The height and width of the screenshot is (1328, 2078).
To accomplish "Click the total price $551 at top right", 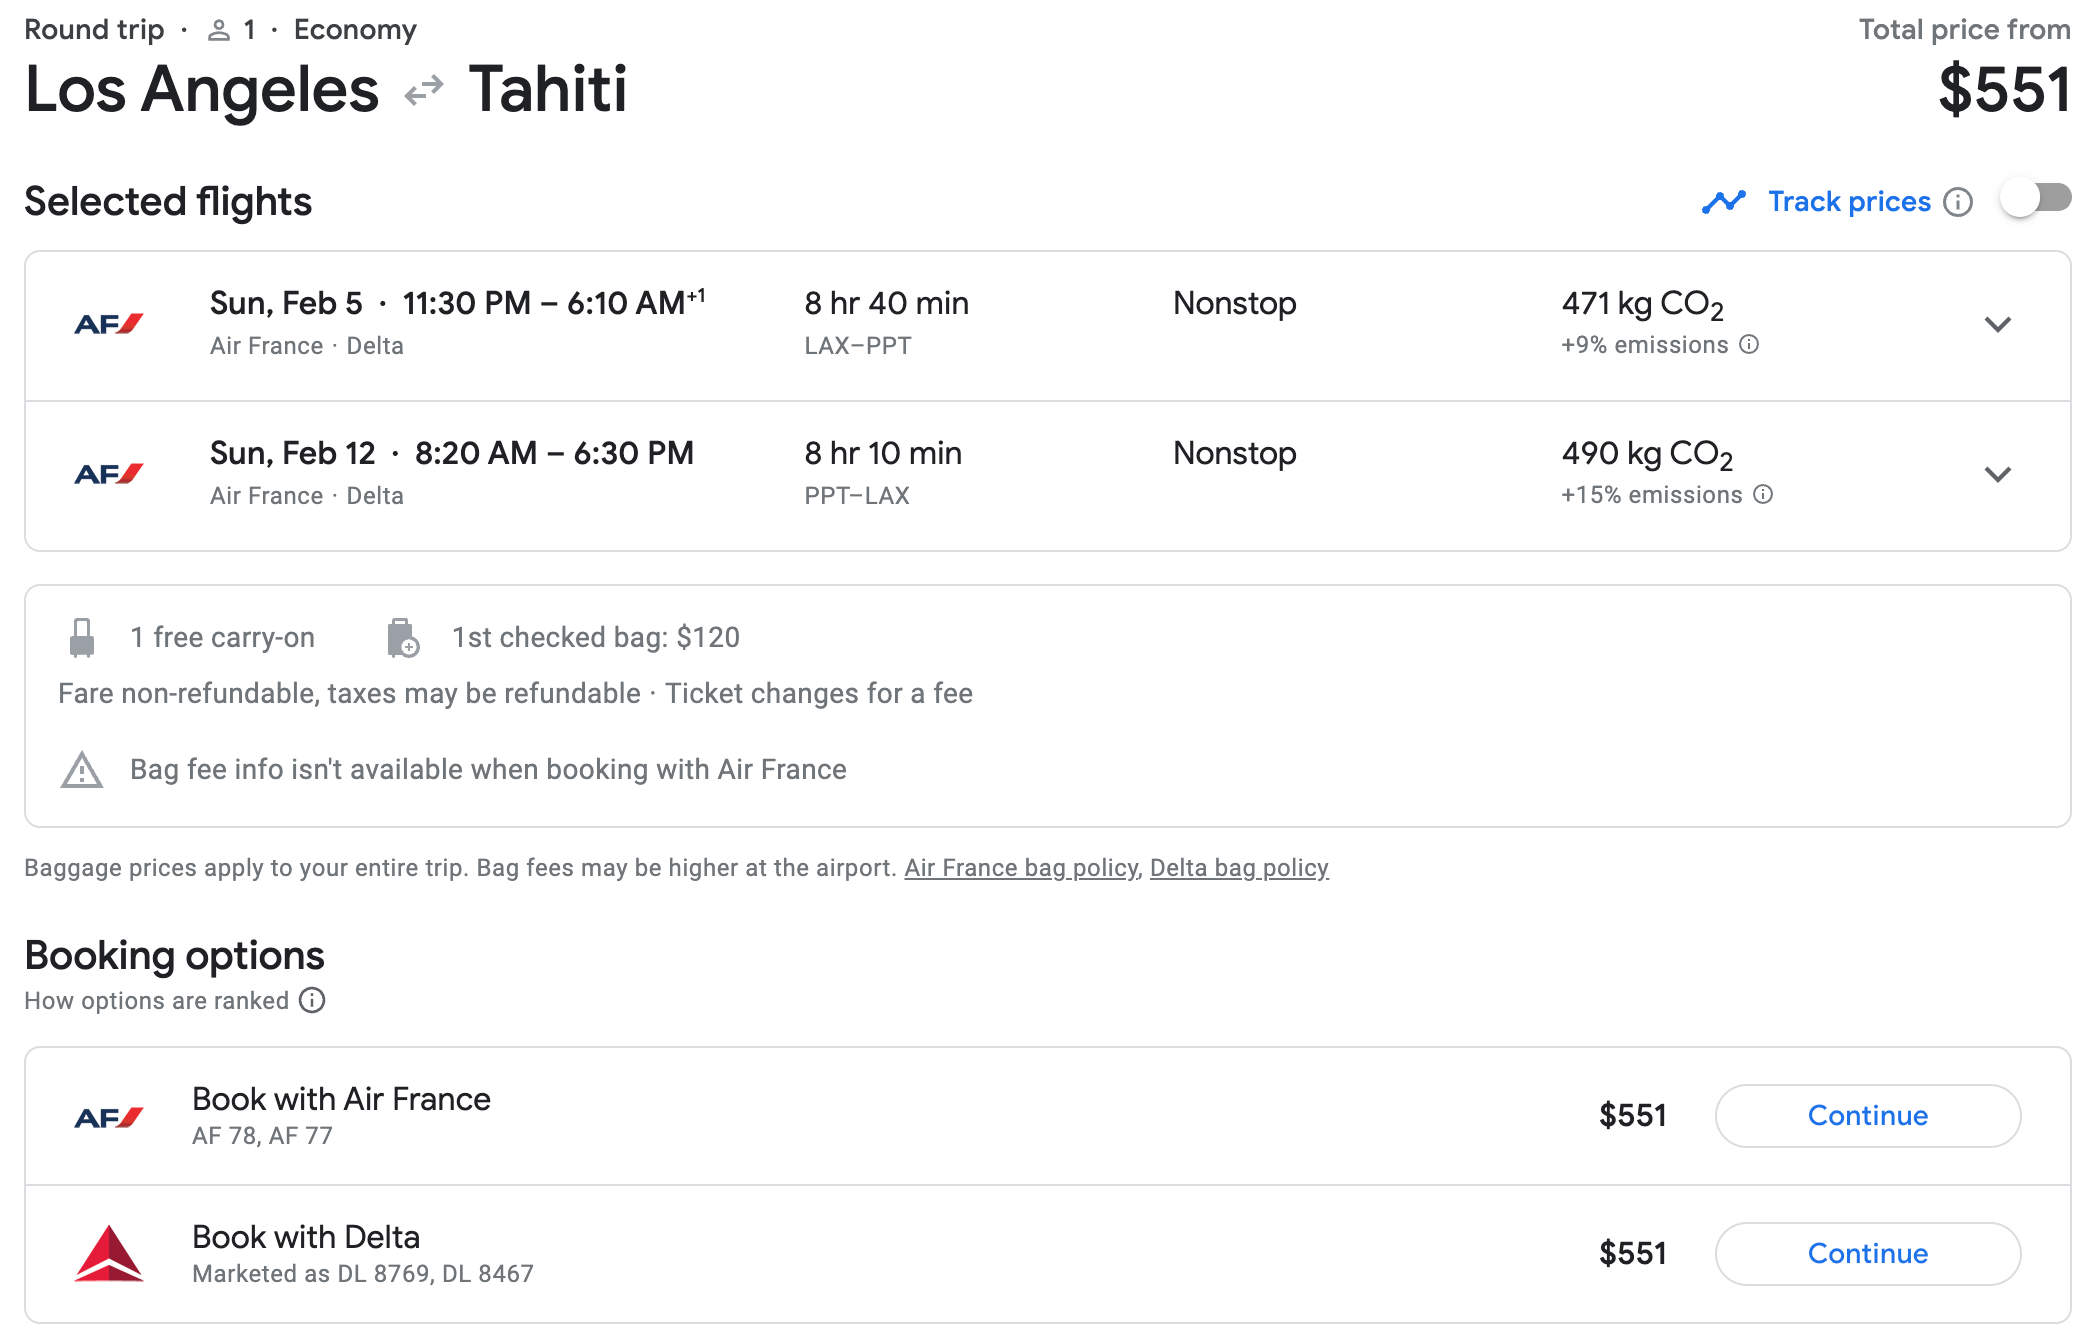I will coord(2004,89).
